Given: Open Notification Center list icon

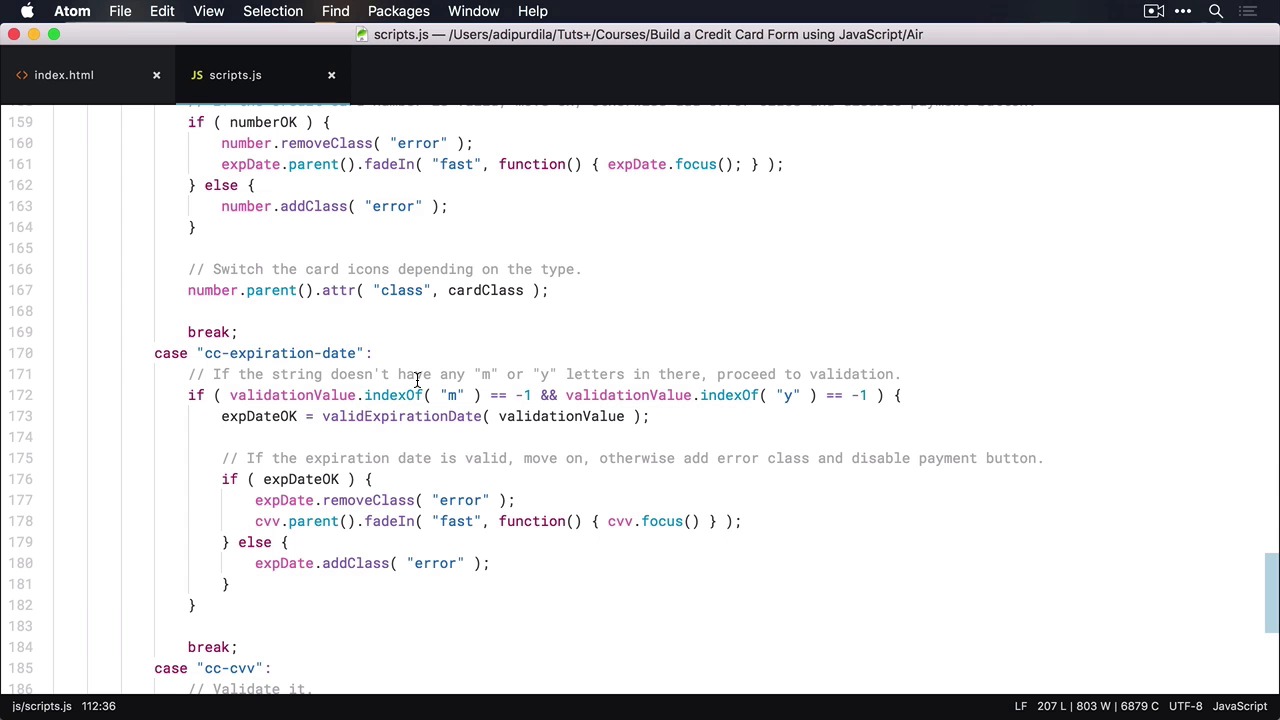Looking at the screenshot, I should 1250,11.
